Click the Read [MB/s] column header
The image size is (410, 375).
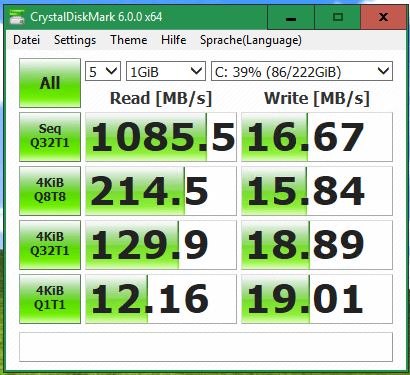(x=161, y=99)
